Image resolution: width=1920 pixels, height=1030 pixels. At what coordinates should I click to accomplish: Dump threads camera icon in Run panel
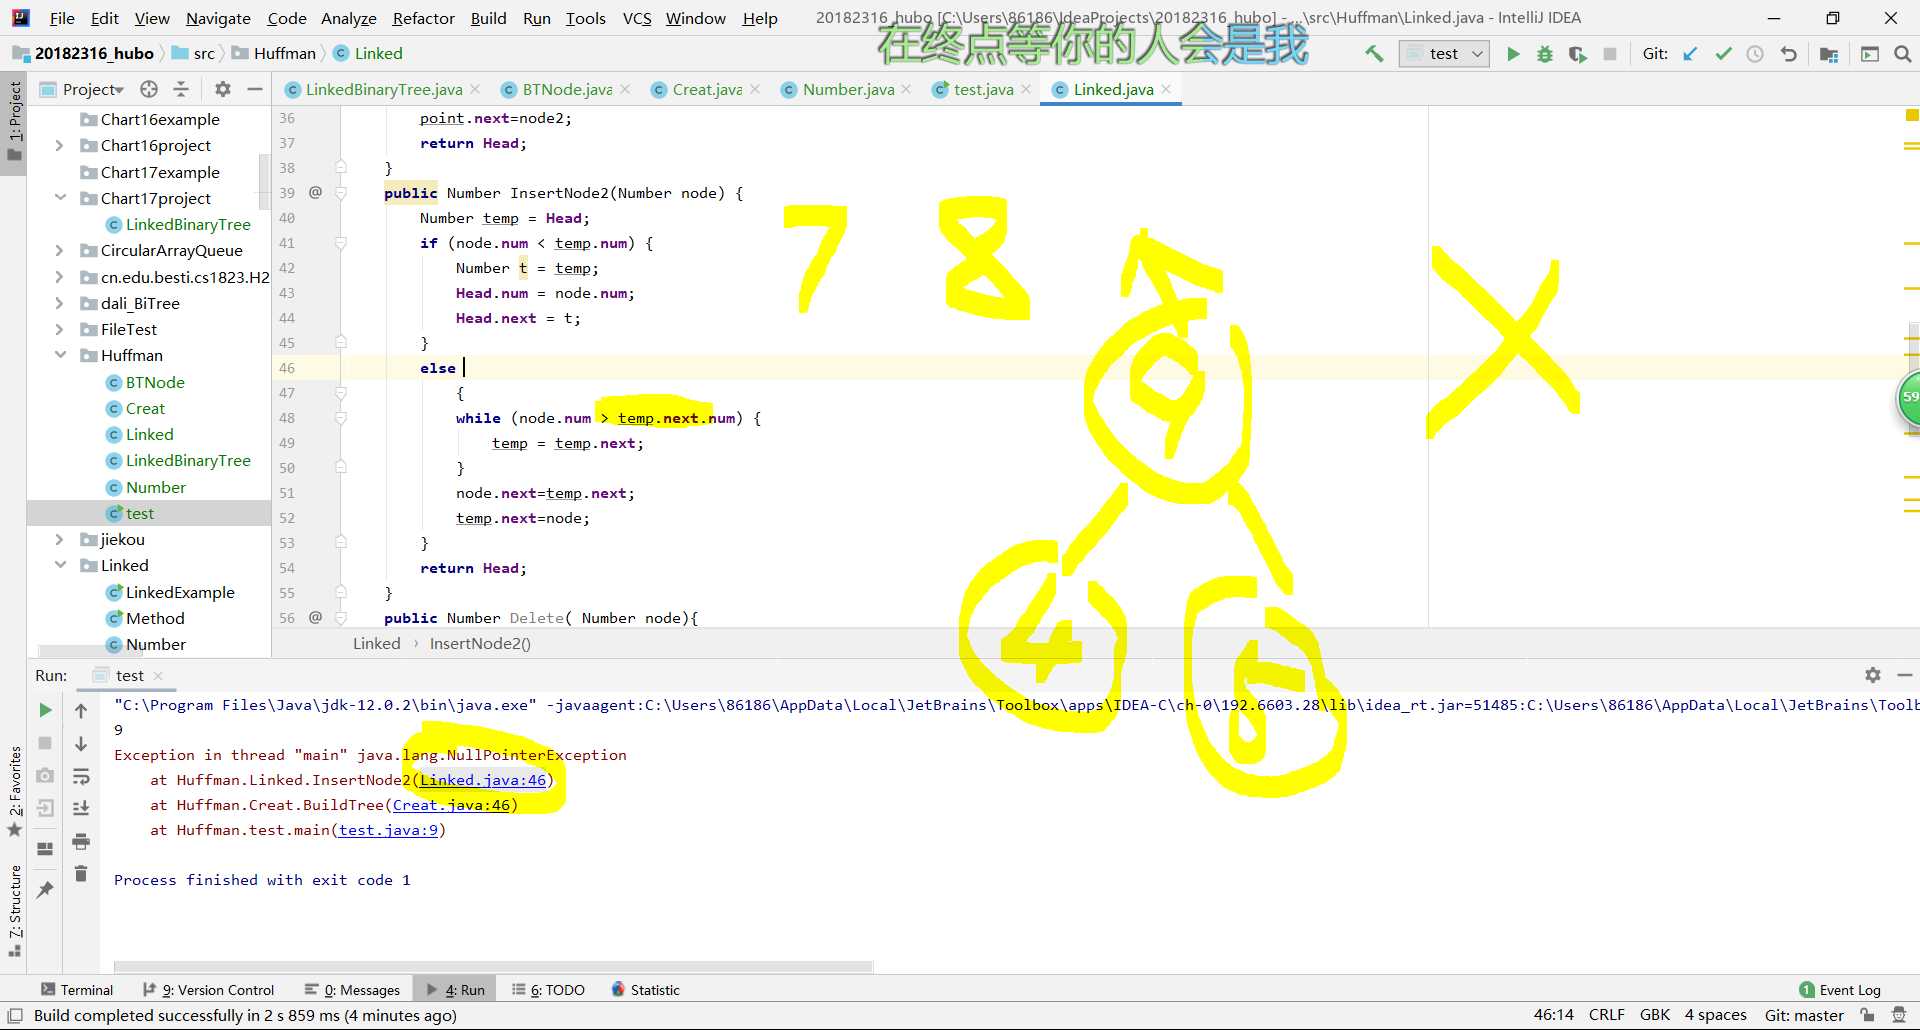[45, 775]
